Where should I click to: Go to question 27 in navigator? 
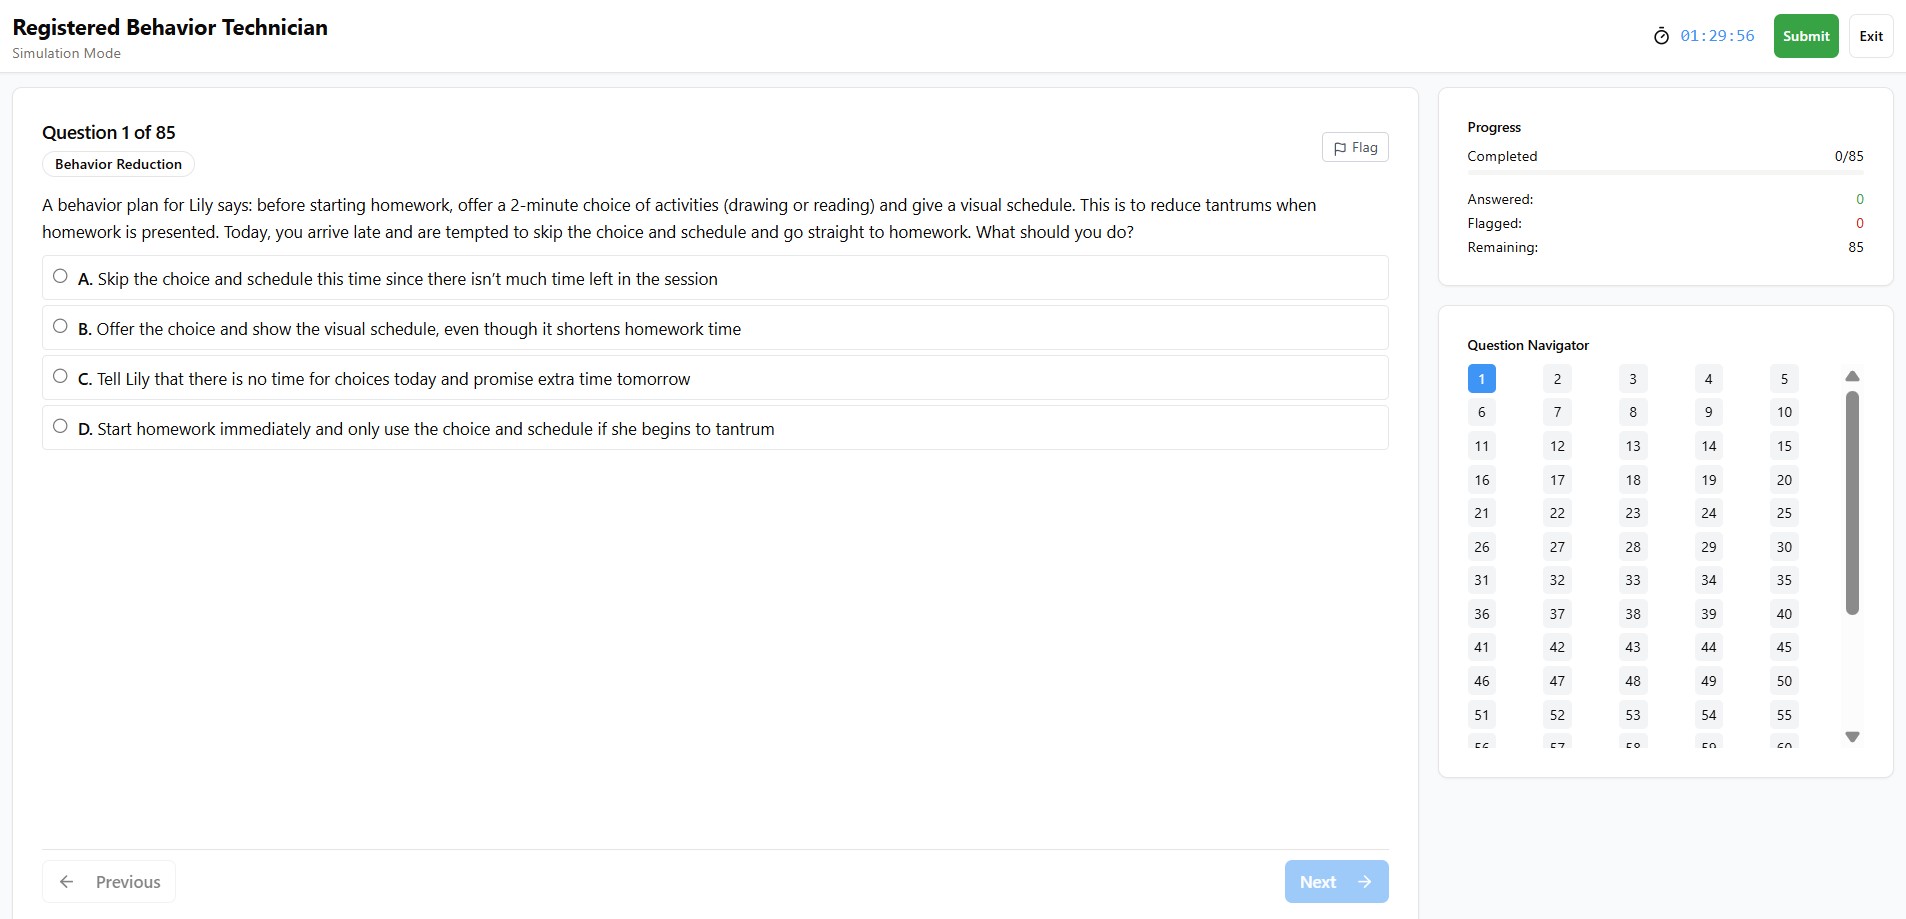click(x=1557, y=547)
